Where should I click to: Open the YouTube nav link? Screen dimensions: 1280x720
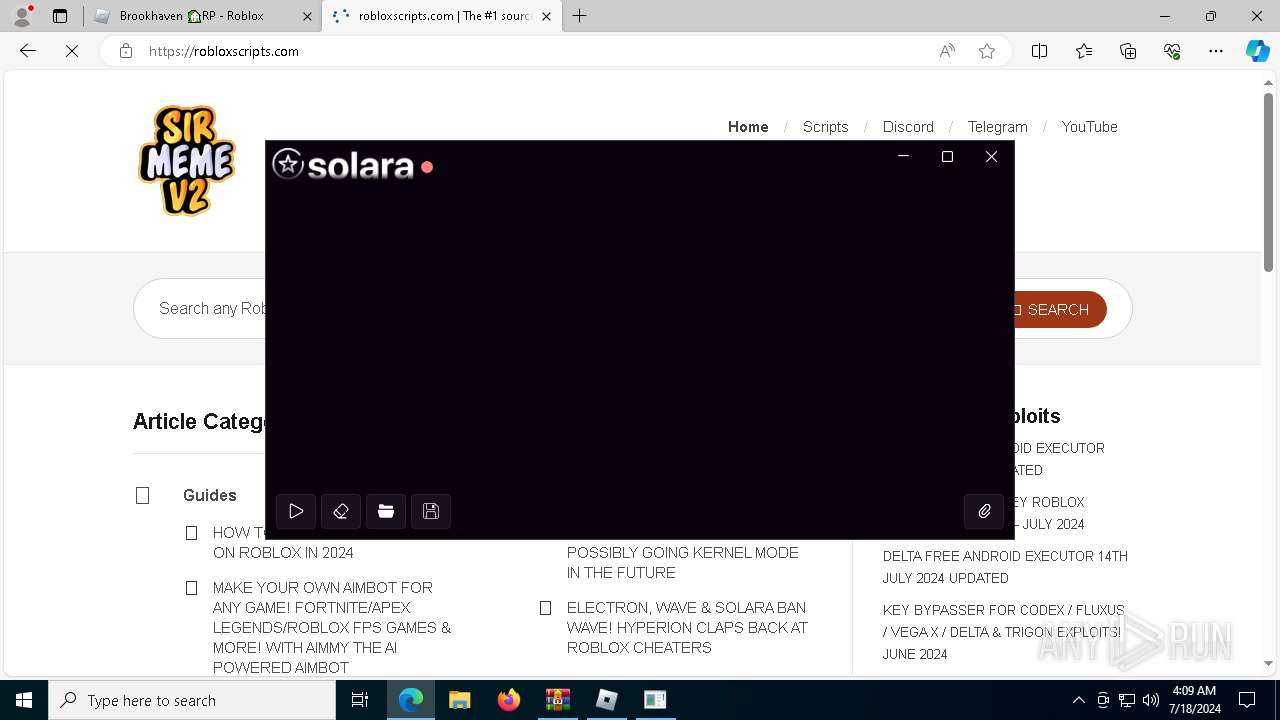tap(1089, 127)
